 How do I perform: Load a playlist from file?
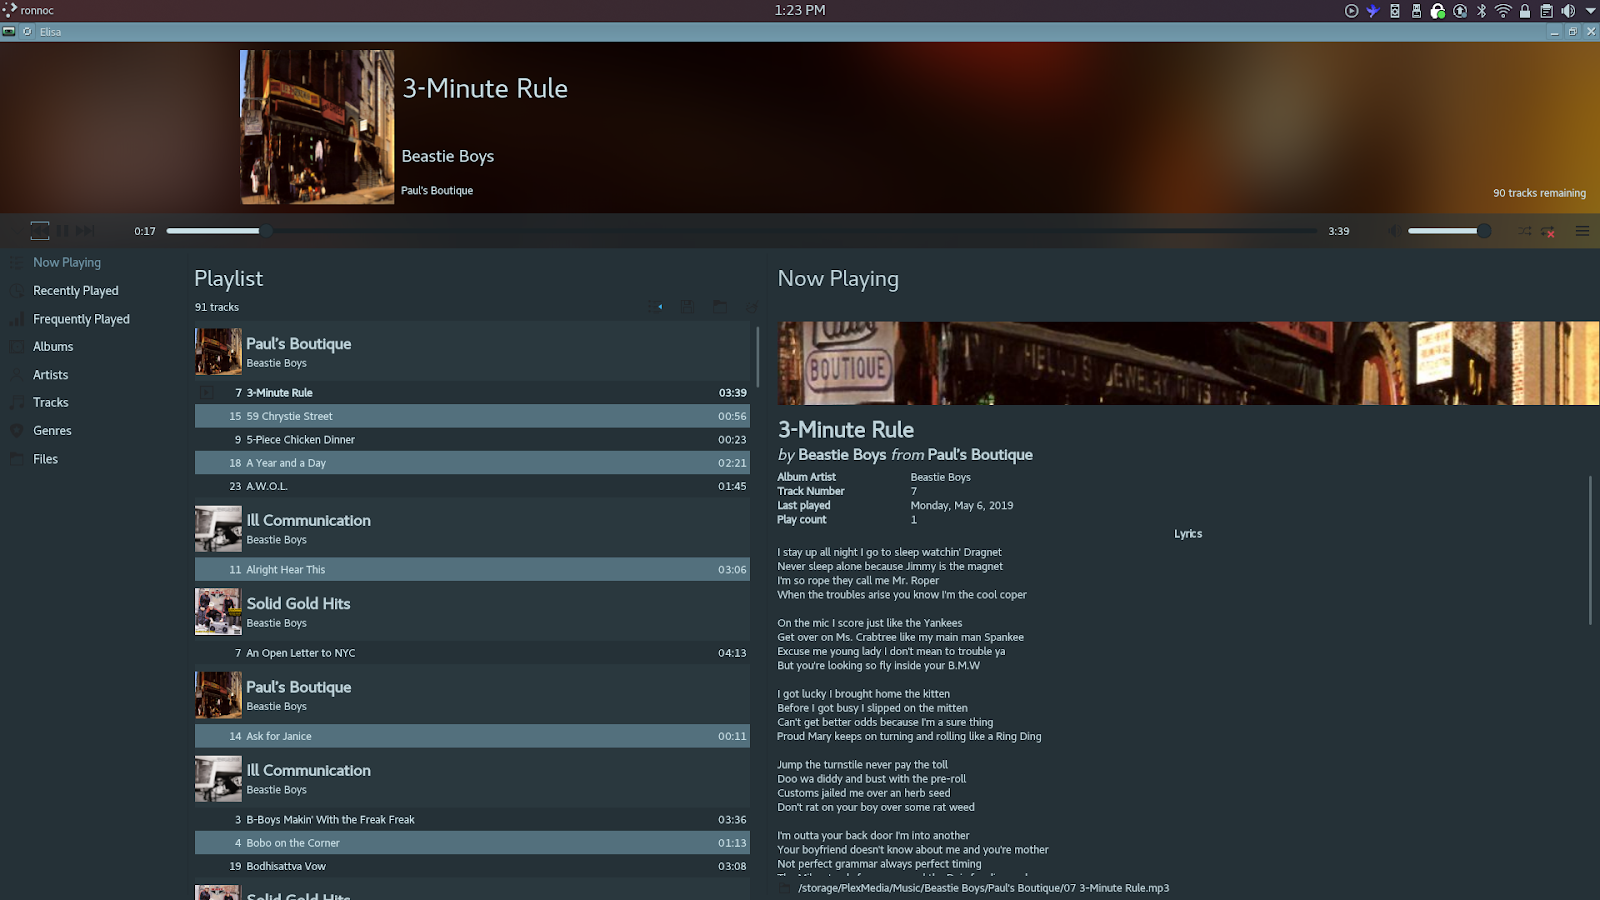point(720,306)
